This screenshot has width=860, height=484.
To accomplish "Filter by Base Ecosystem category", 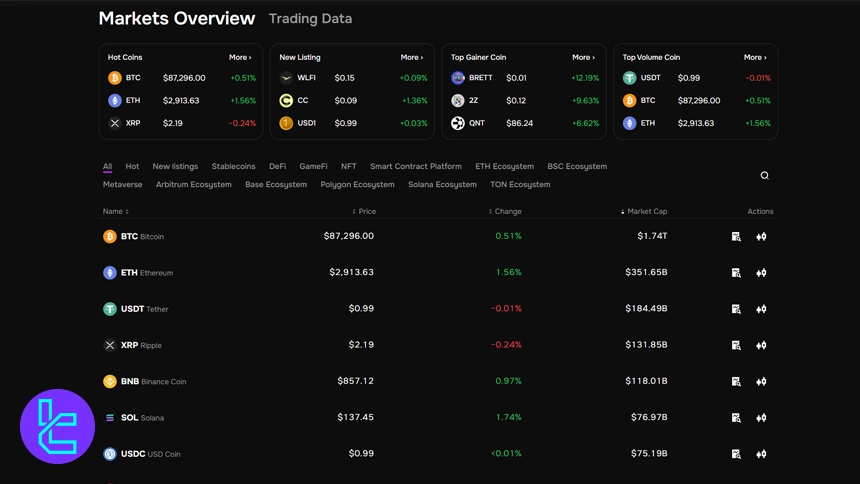I will click(x=276, y=184).
